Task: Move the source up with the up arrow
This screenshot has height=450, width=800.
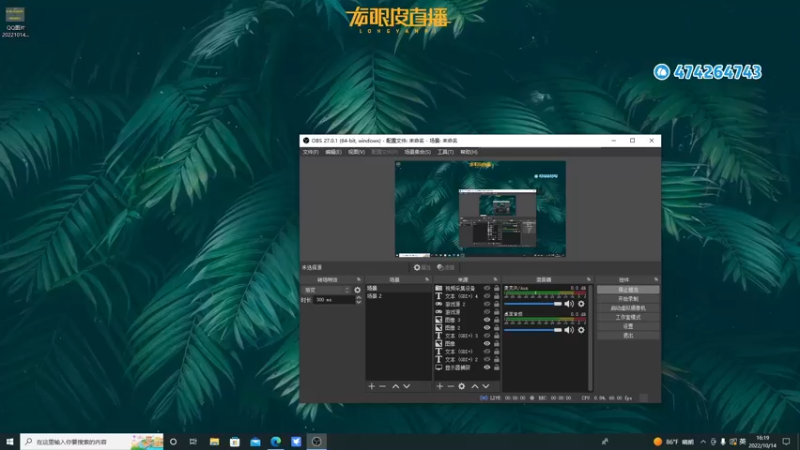Action: [475, 386]
